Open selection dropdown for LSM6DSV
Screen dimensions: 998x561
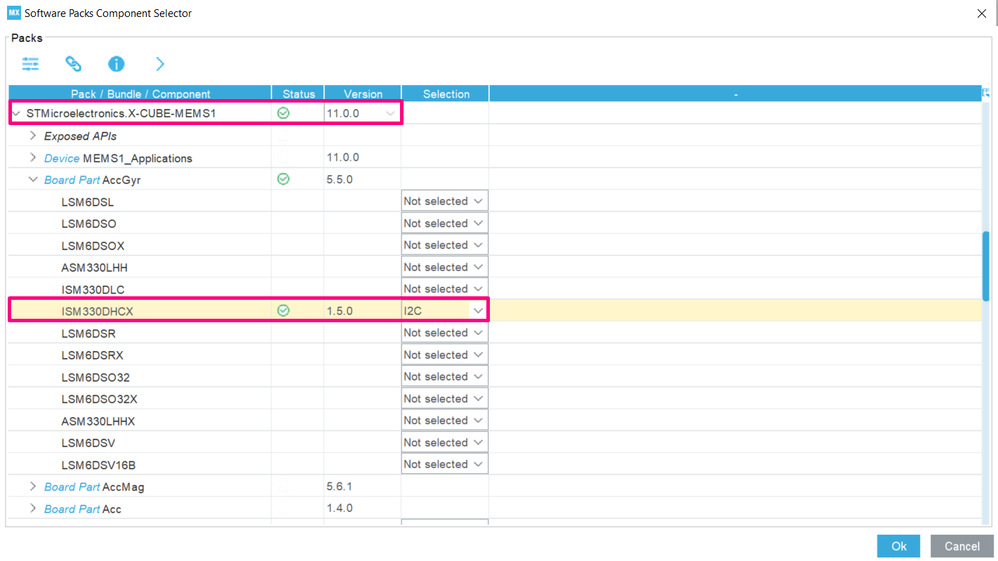pos(444,443)
